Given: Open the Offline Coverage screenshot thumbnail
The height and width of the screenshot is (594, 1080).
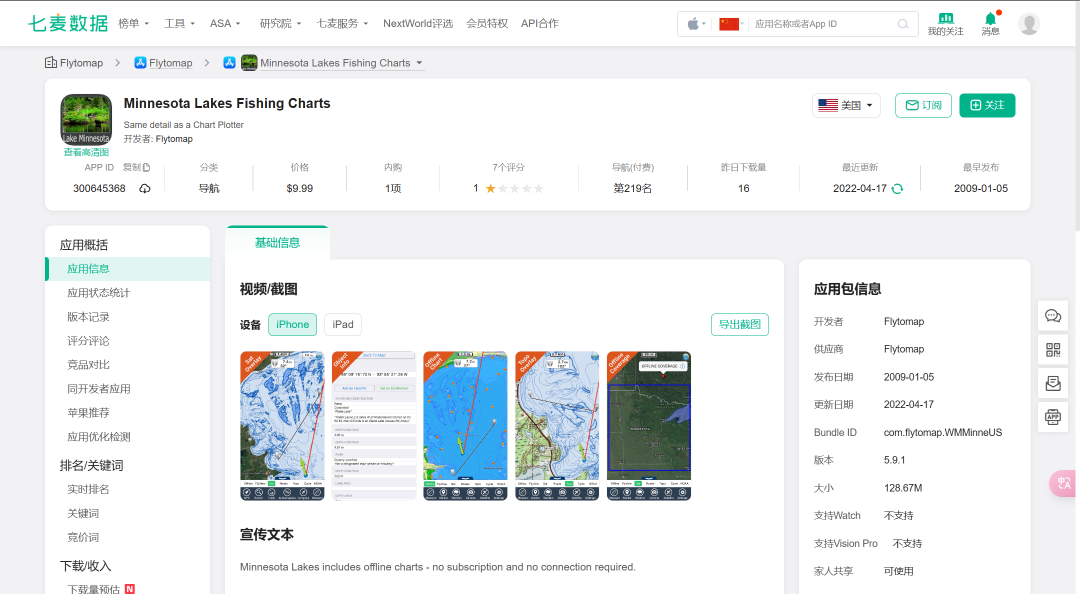Looking at the screenshot, I should point(649,426).
